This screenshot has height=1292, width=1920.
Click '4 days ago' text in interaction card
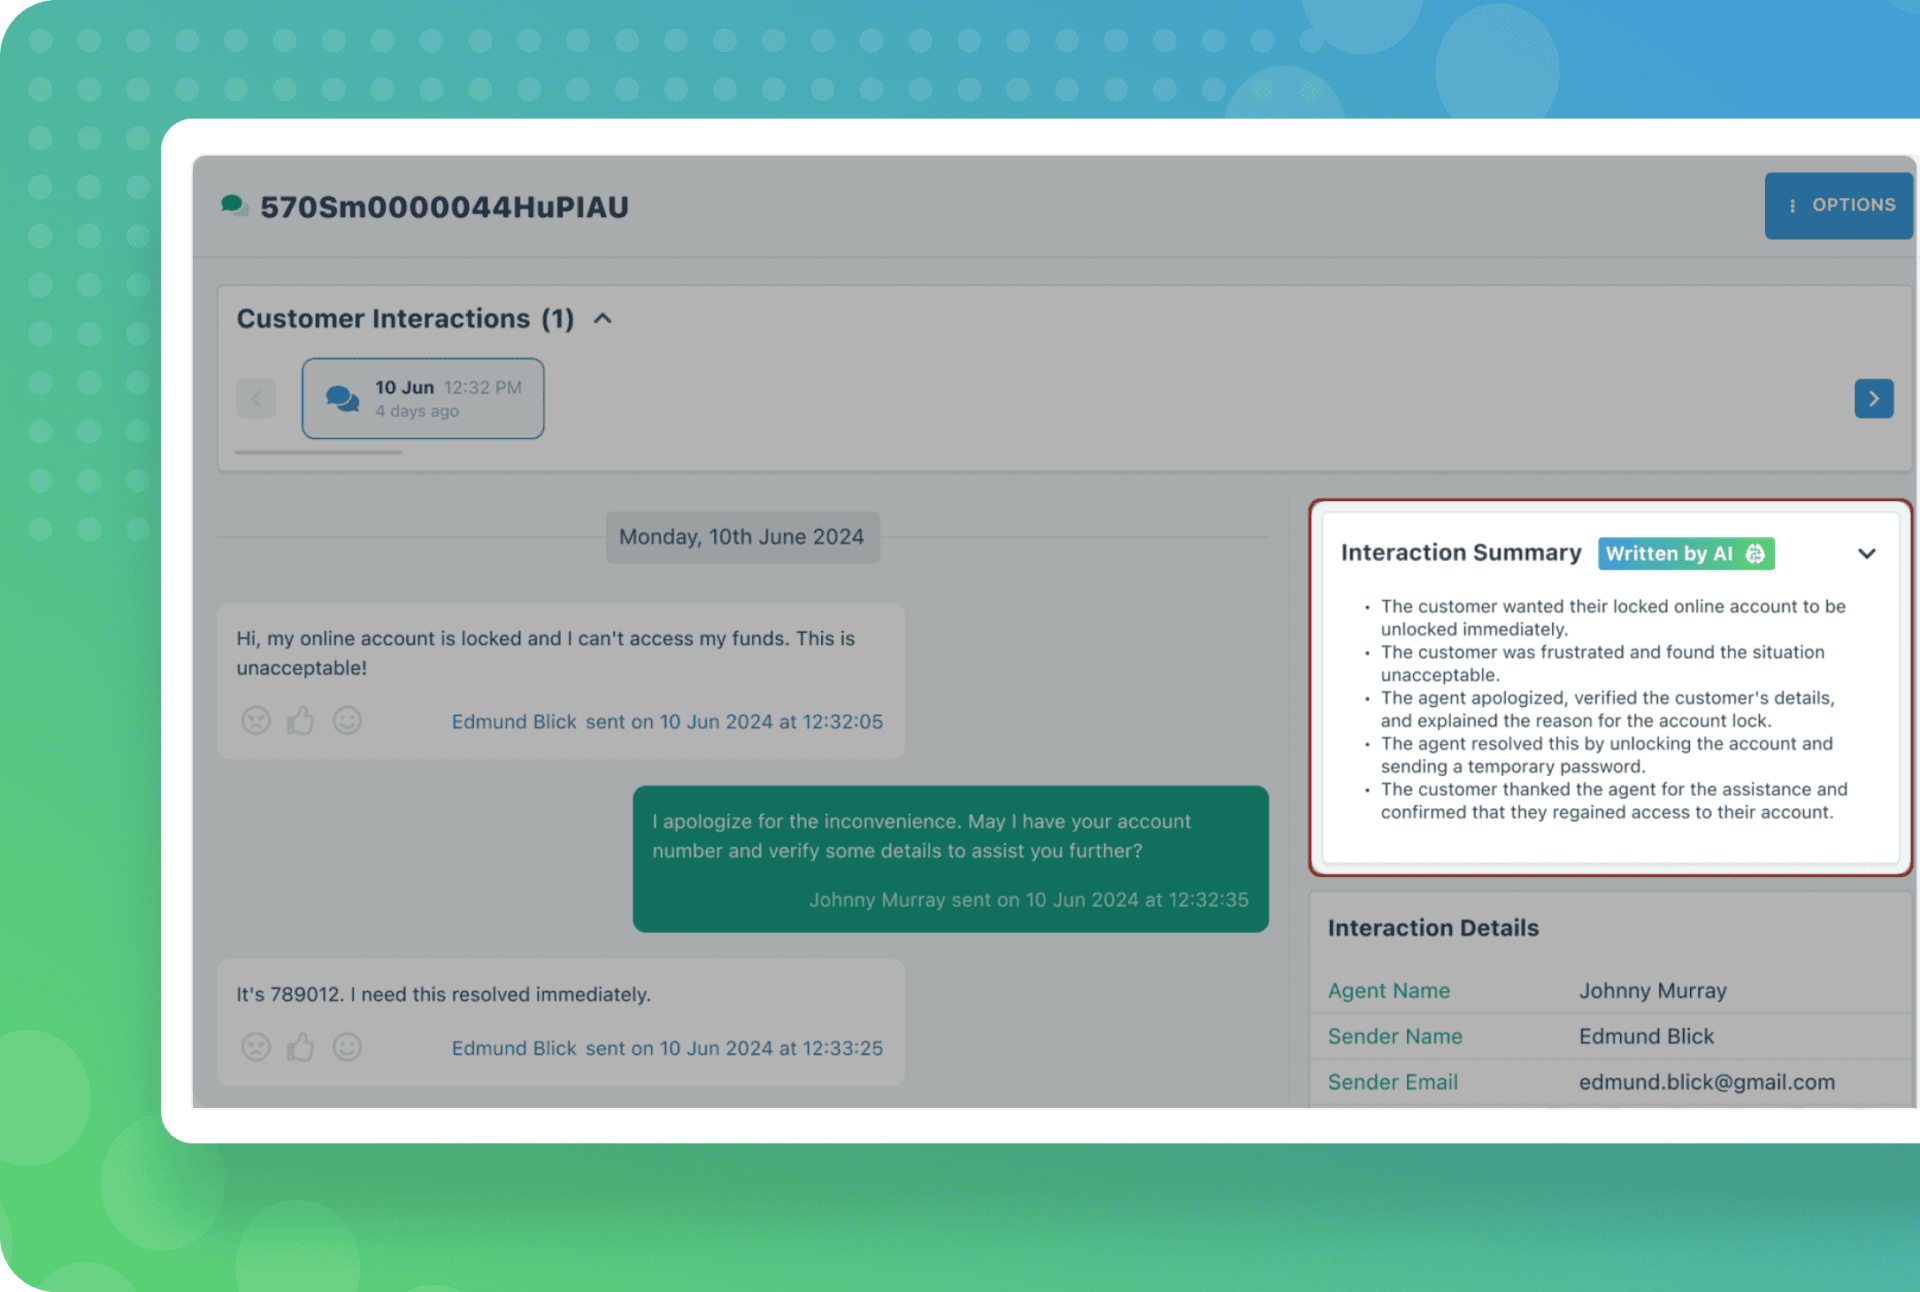pos(417,412)
